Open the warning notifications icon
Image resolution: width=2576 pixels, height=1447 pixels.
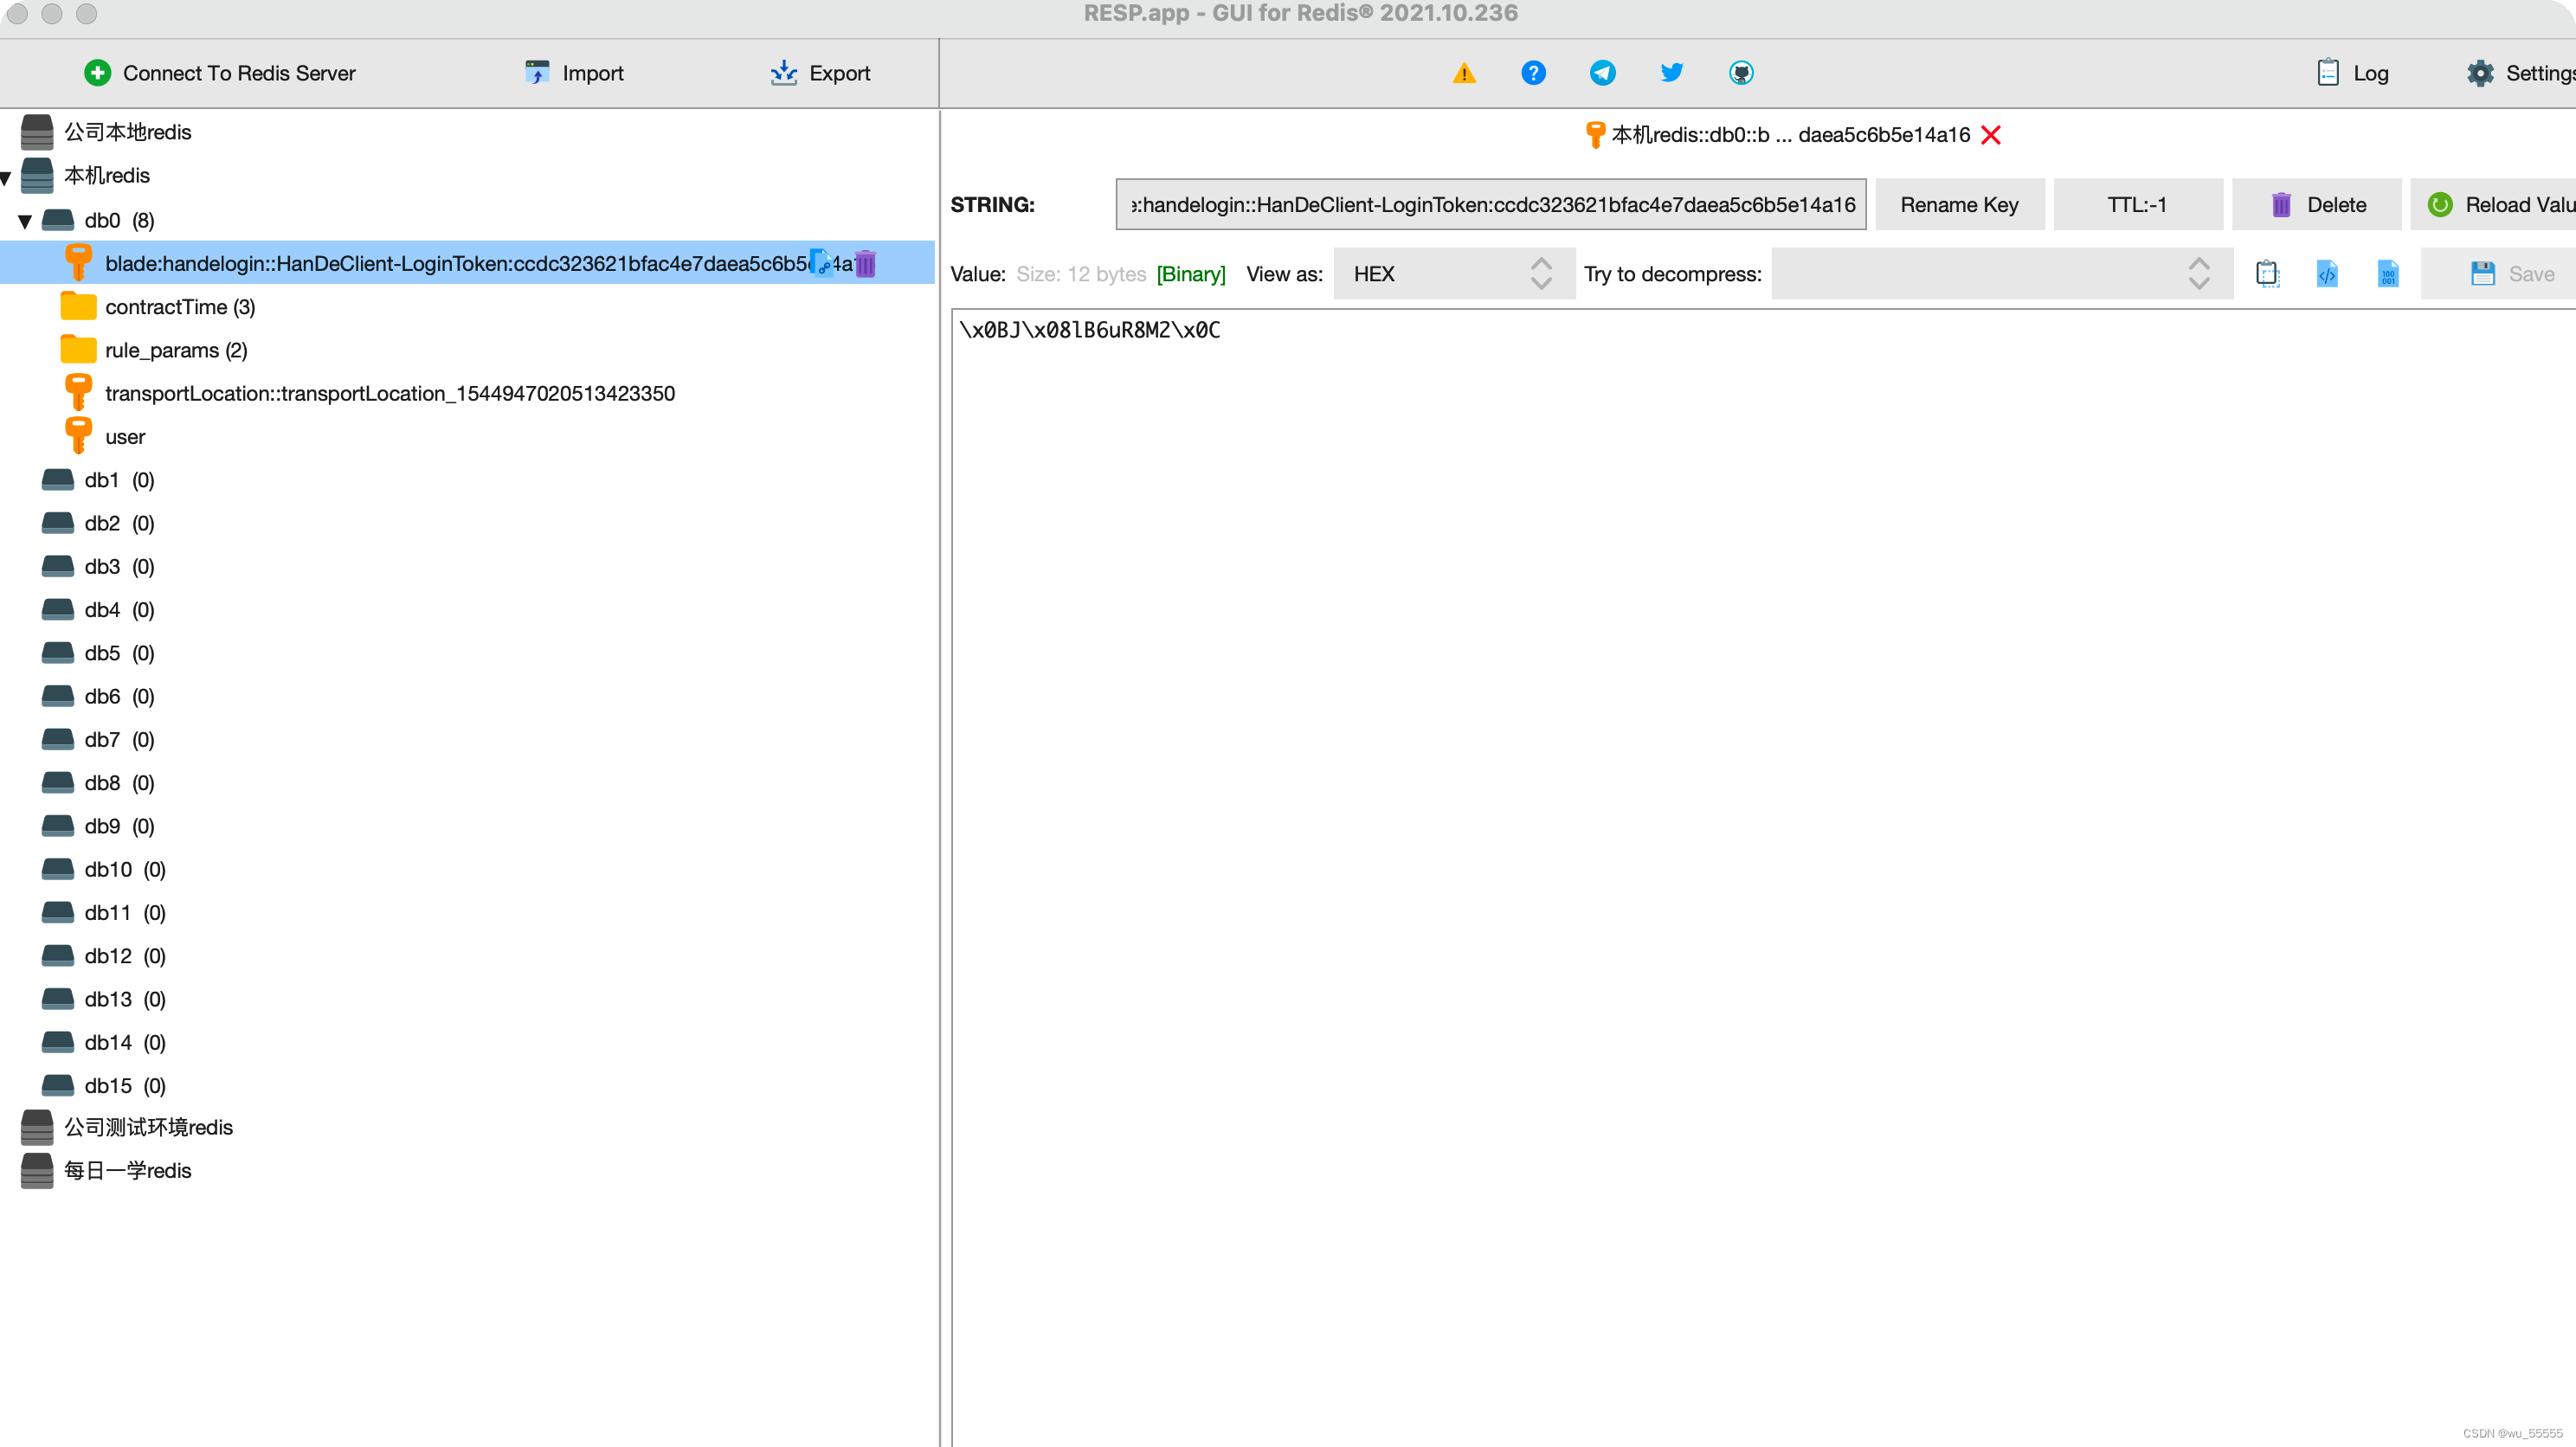click(1464, 73)
